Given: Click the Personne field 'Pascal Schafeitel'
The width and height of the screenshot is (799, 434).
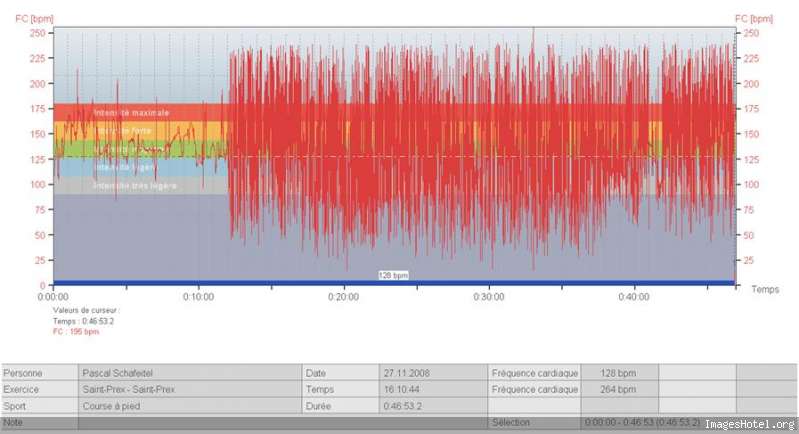Looking at the screenshot, I should pos(190,373).
